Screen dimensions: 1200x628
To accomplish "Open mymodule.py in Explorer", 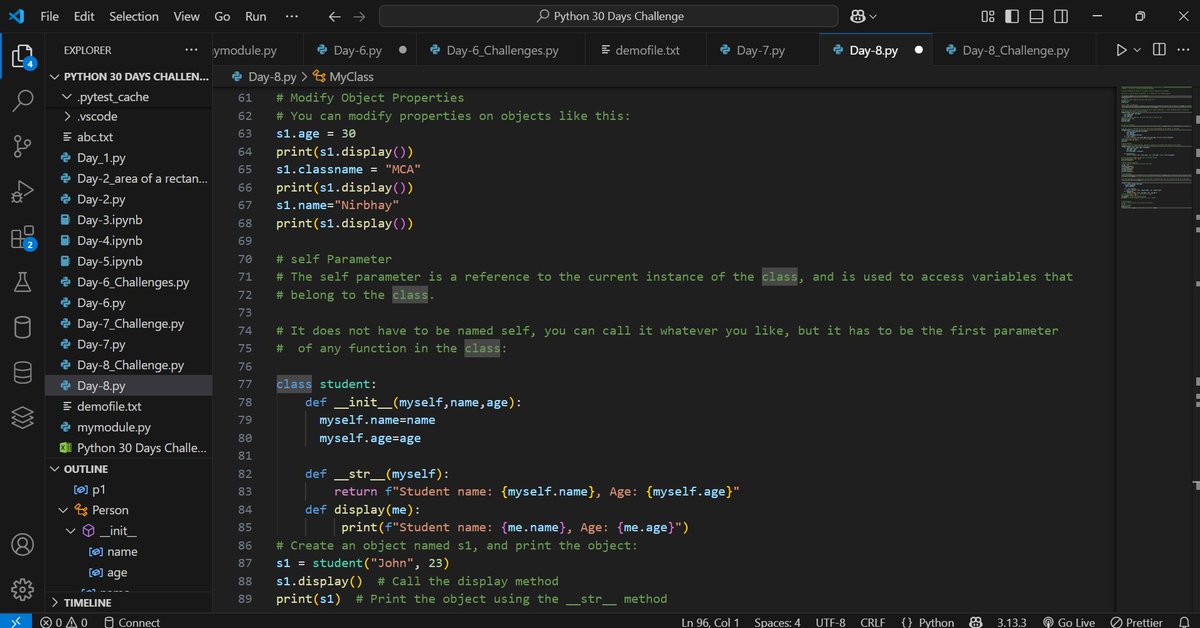I will click(128, 427).
